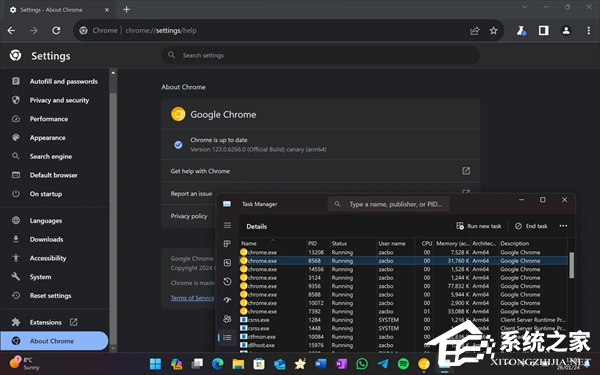
Task: Open Autofill and passwords settings
Action: coord(54,82)
